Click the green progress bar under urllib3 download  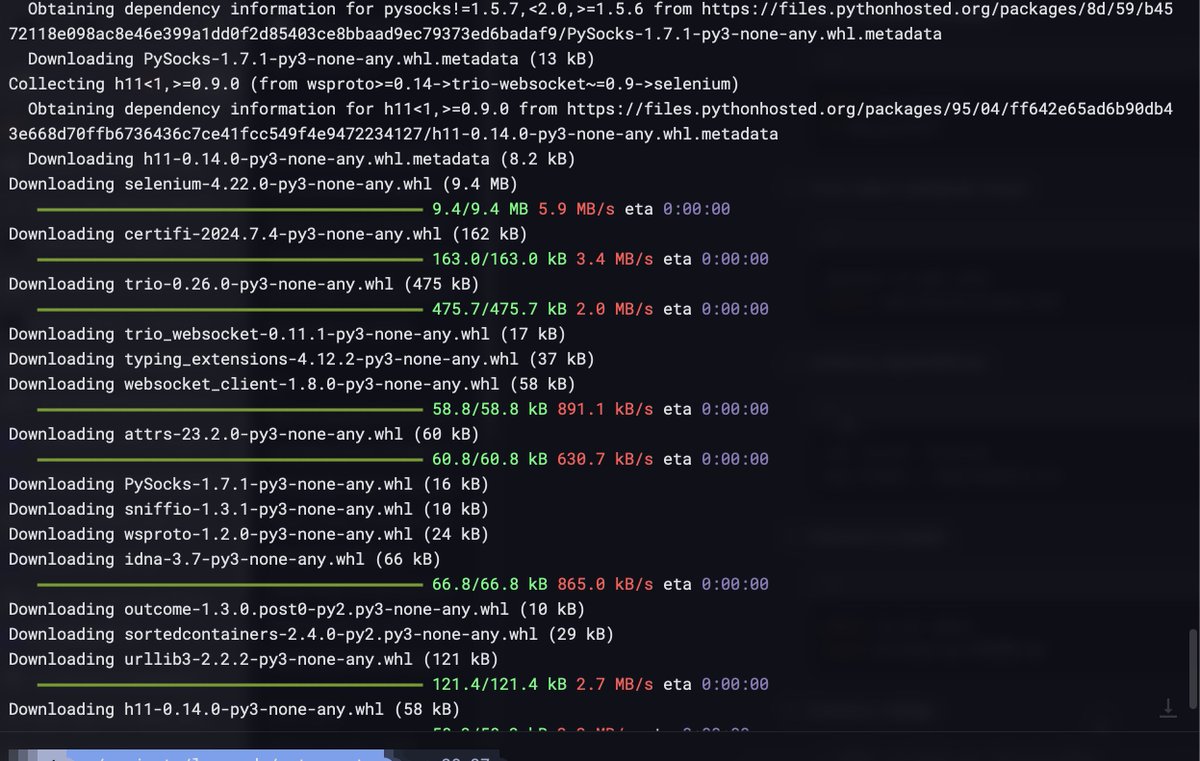pos(230,684)
